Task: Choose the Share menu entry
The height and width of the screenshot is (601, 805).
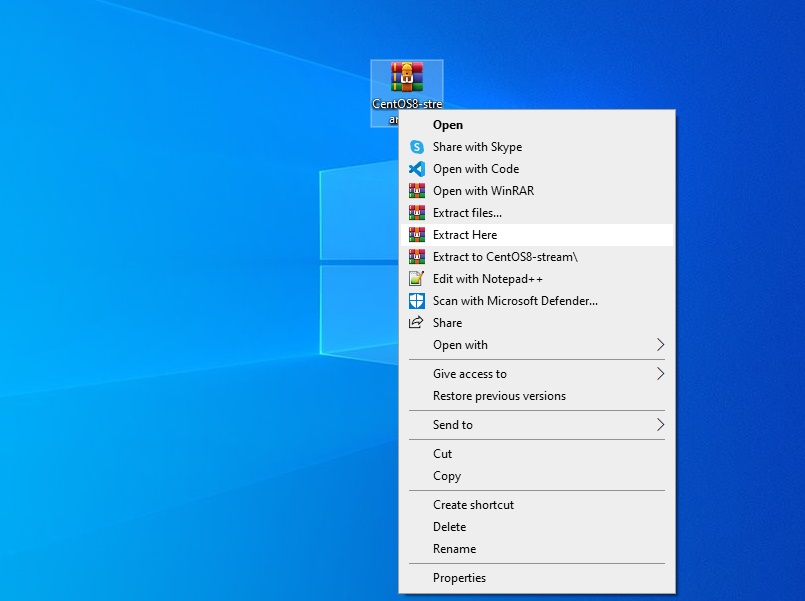Action: (536, 323)
